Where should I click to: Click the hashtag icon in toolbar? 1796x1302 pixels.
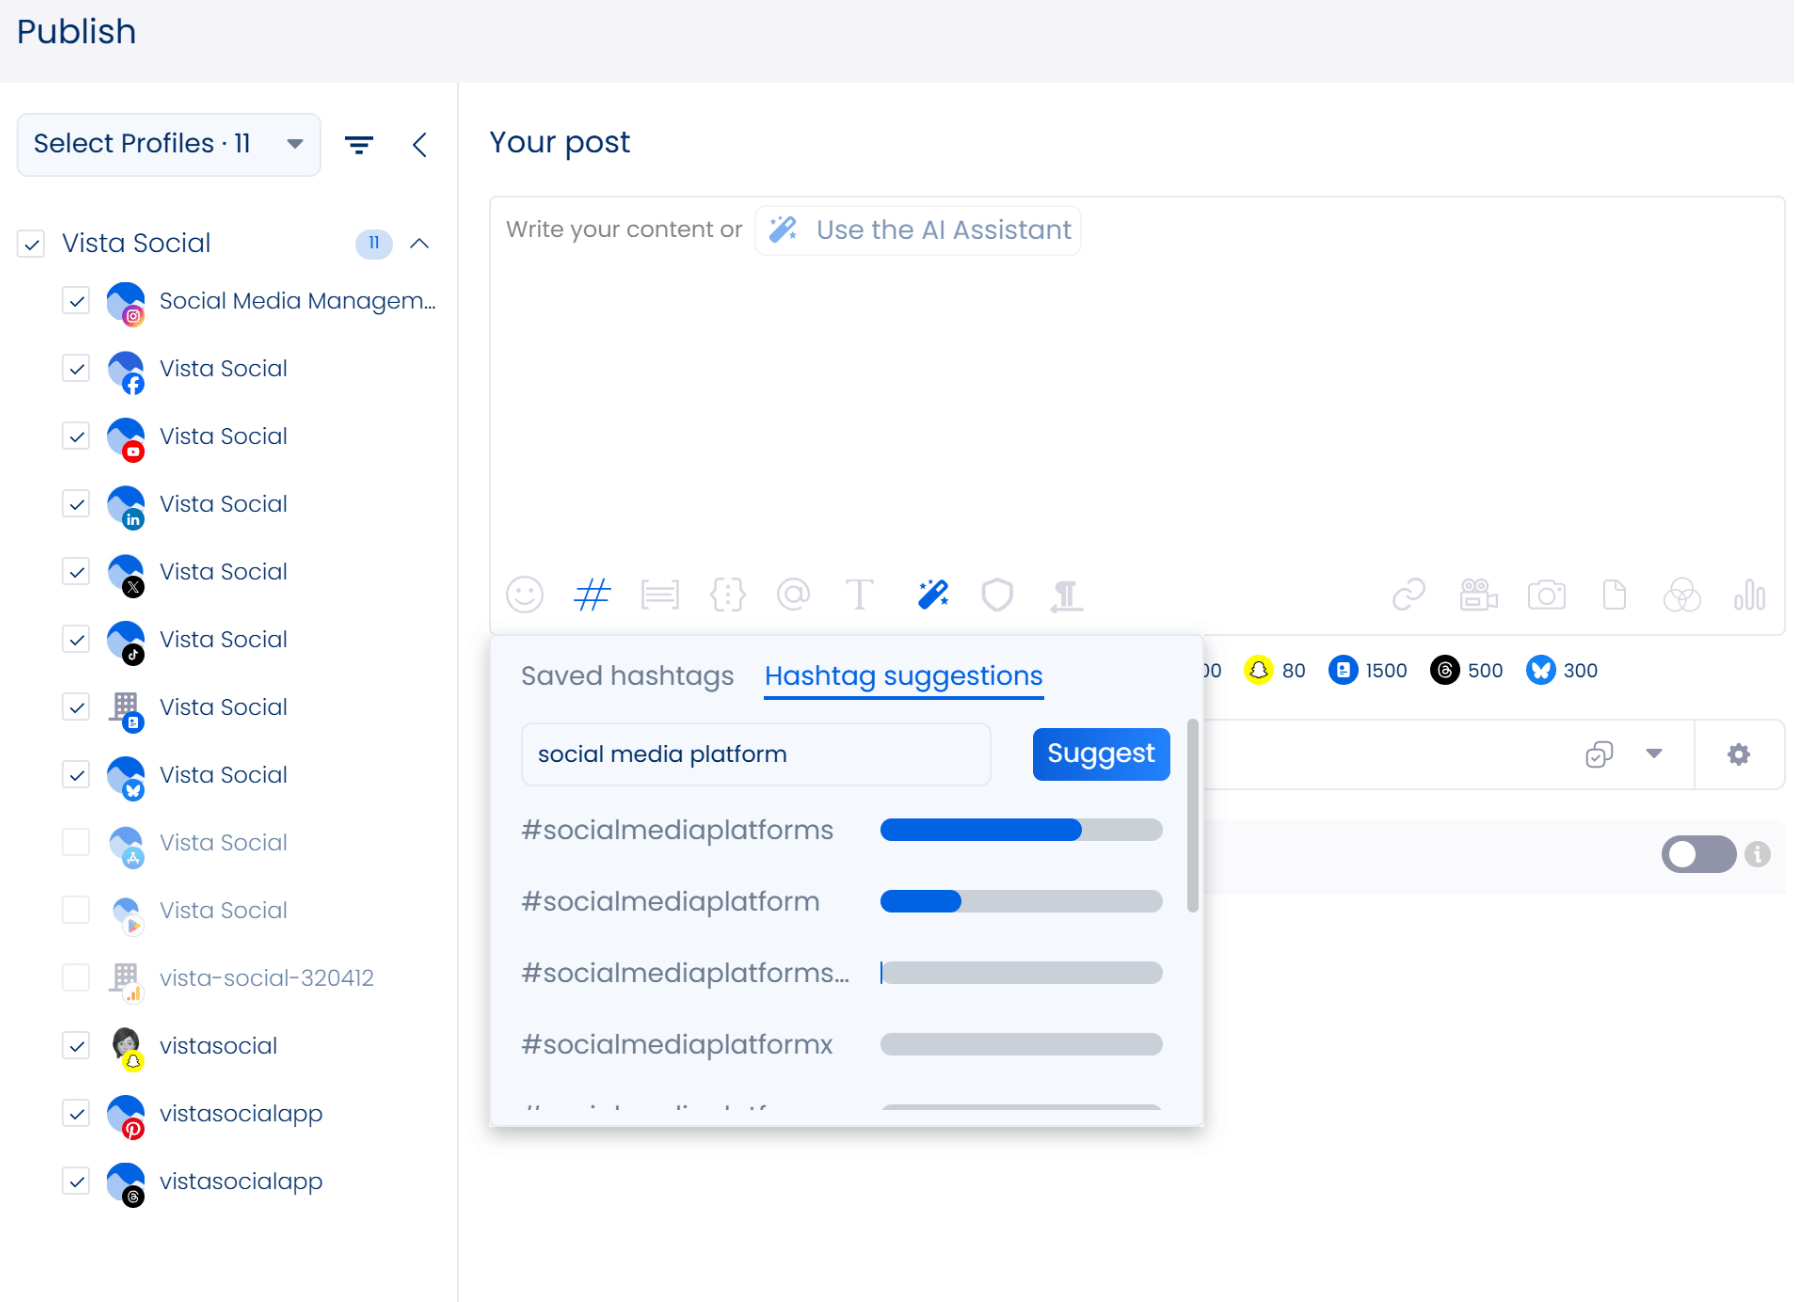(x=592, y=595)
